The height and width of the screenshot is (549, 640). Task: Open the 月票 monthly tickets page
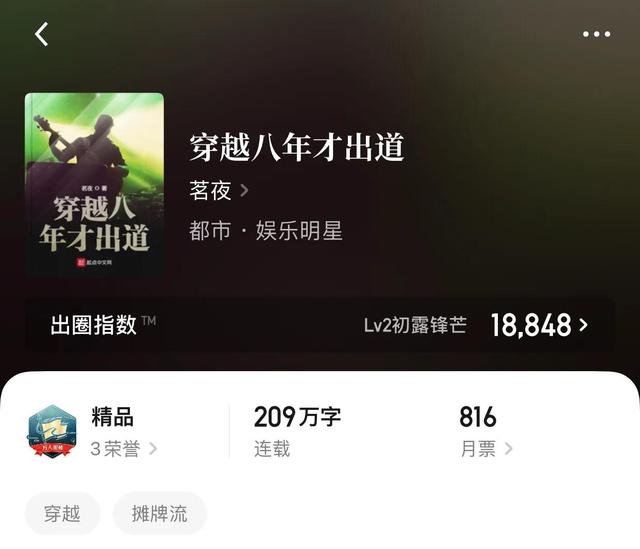coord(486,449)
